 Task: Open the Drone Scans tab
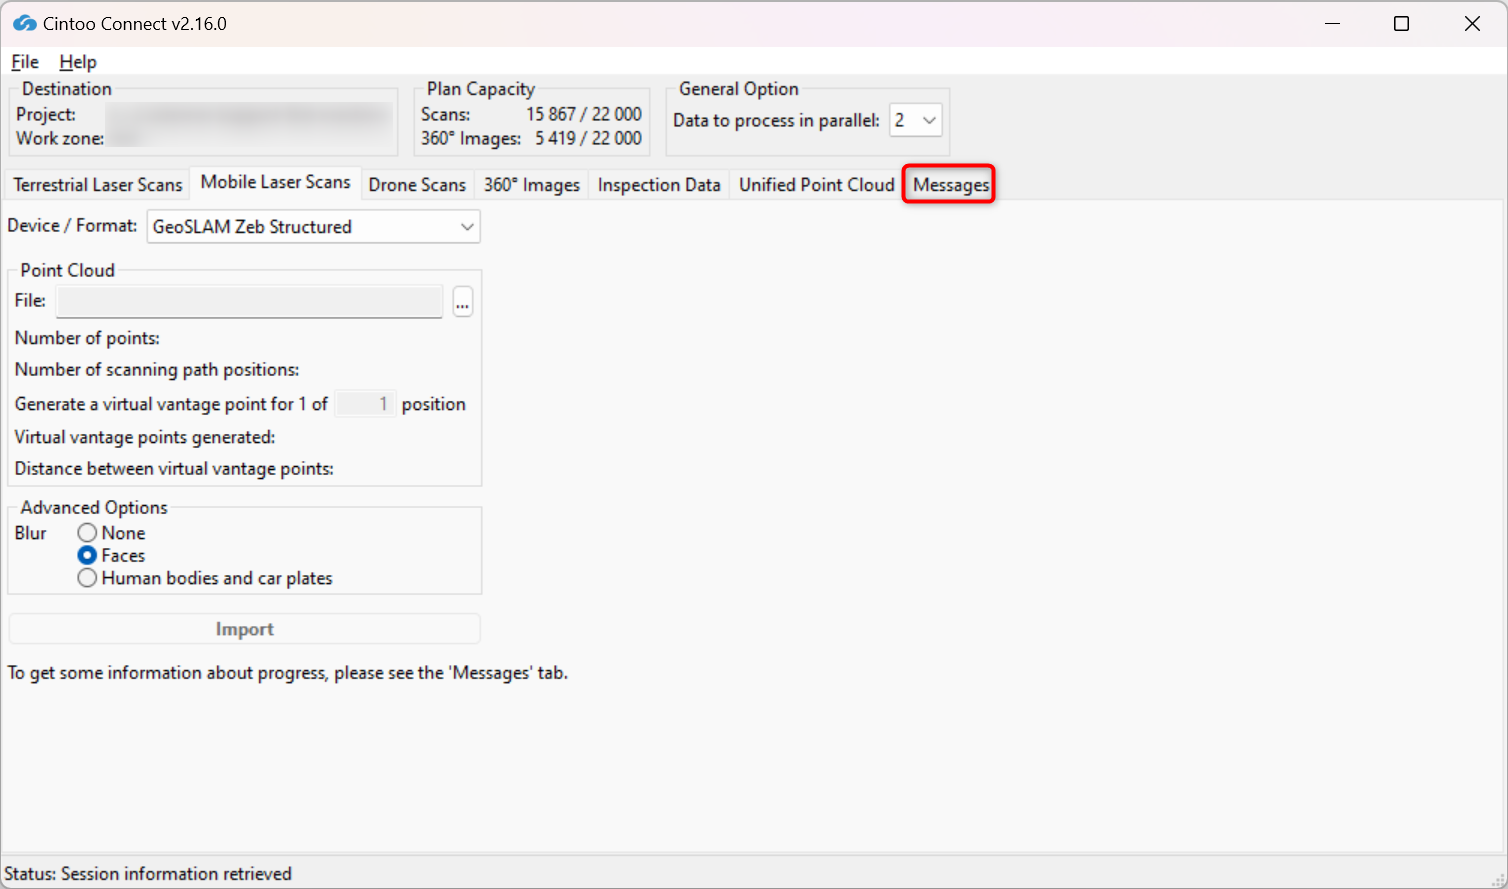[x=417, y=185]
